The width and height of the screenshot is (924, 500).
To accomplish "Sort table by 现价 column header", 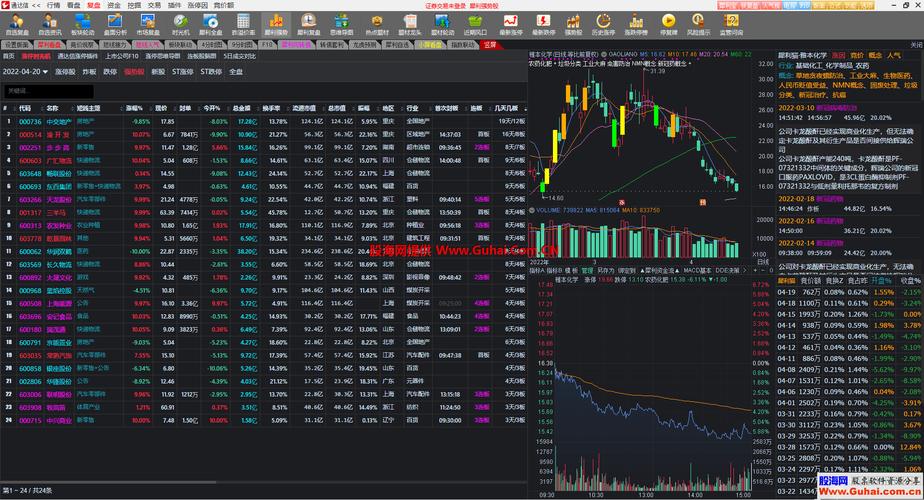I will coord(161,108).
